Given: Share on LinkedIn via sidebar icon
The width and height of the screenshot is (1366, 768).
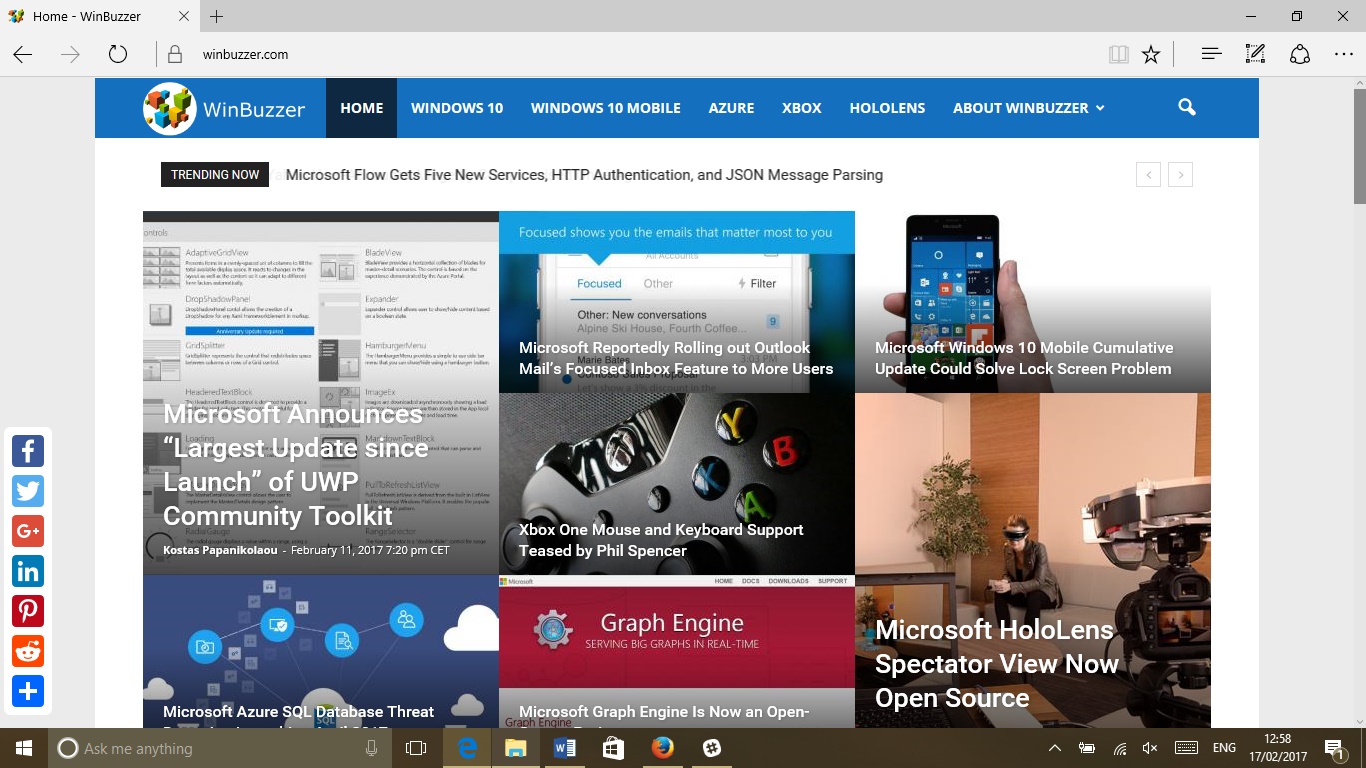Looking at the screenshot, I should 28,571.
